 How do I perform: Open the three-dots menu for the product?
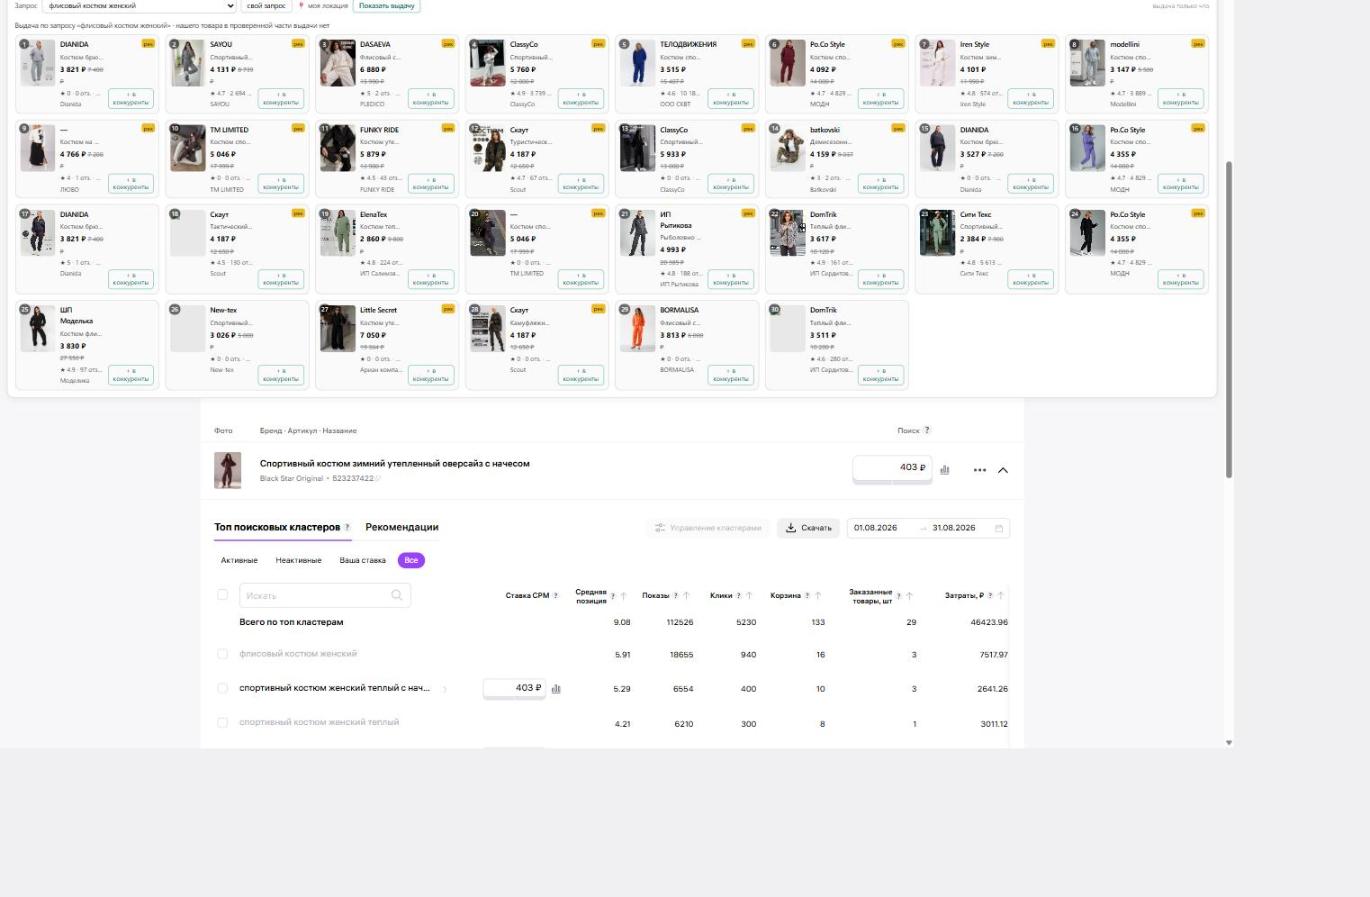[x=980, y=470]
